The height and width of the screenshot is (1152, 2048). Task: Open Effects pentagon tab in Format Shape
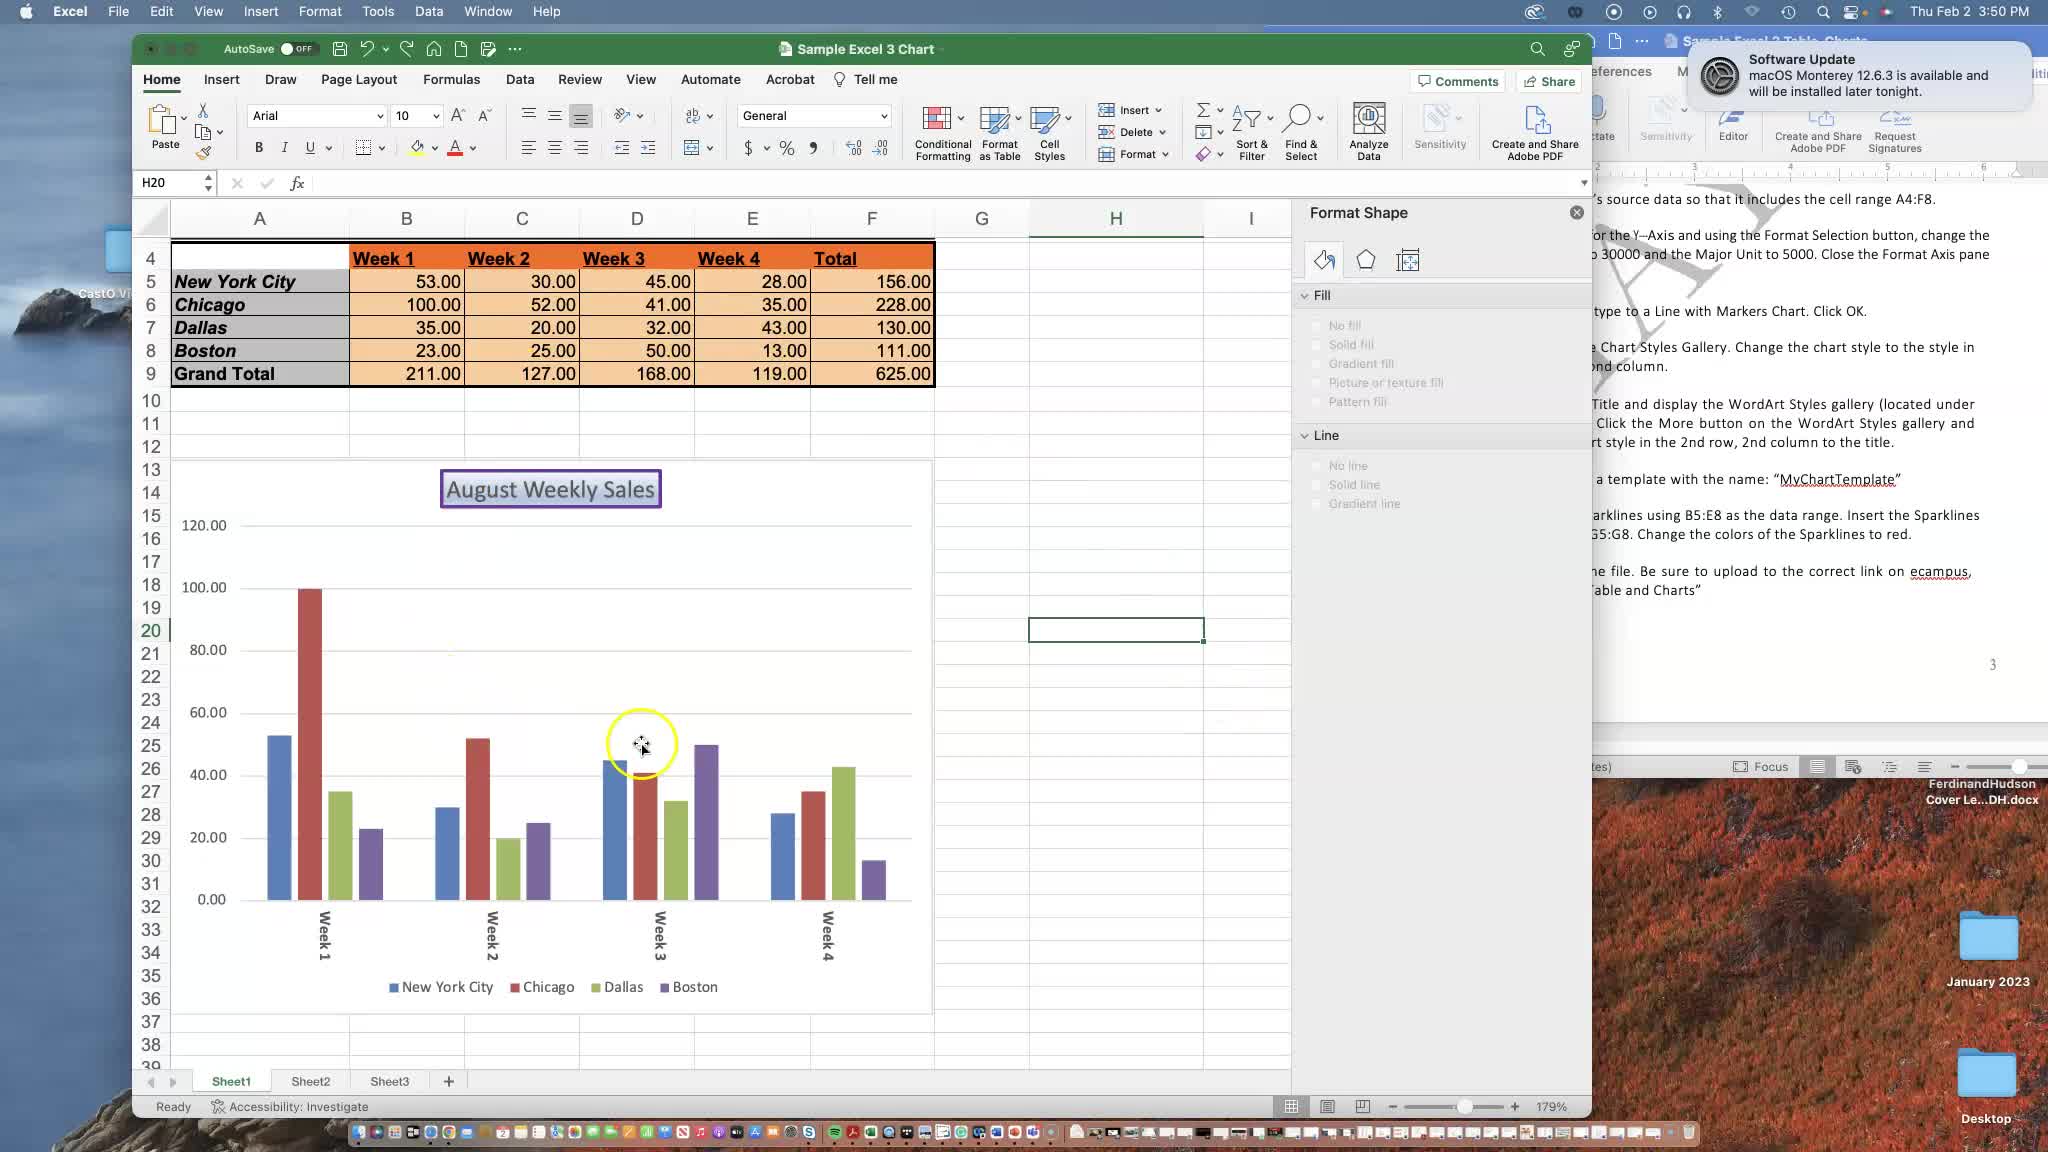[1366, 261]
